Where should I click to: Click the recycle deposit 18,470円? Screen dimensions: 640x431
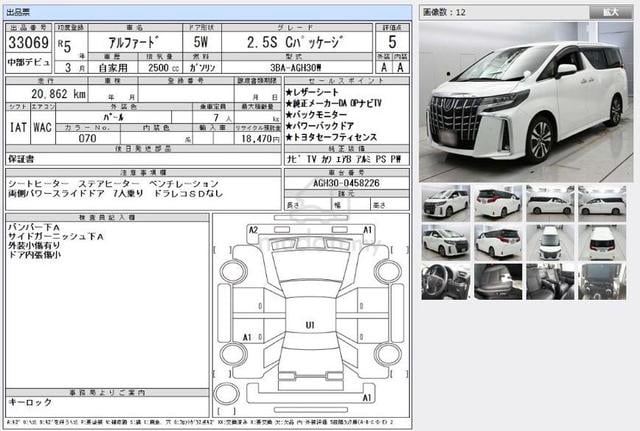[260, 139]
